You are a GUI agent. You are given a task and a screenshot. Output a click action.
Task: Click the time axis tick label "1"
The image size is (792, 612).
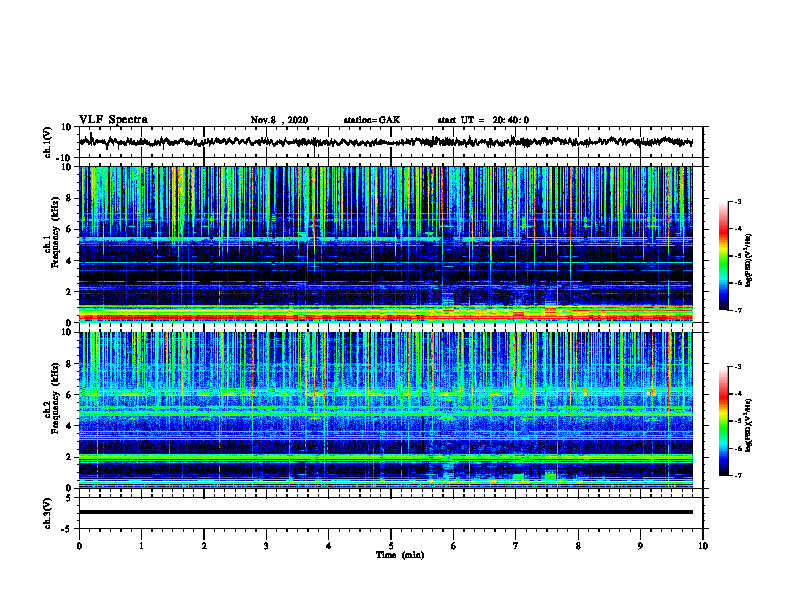click(141, 546)
